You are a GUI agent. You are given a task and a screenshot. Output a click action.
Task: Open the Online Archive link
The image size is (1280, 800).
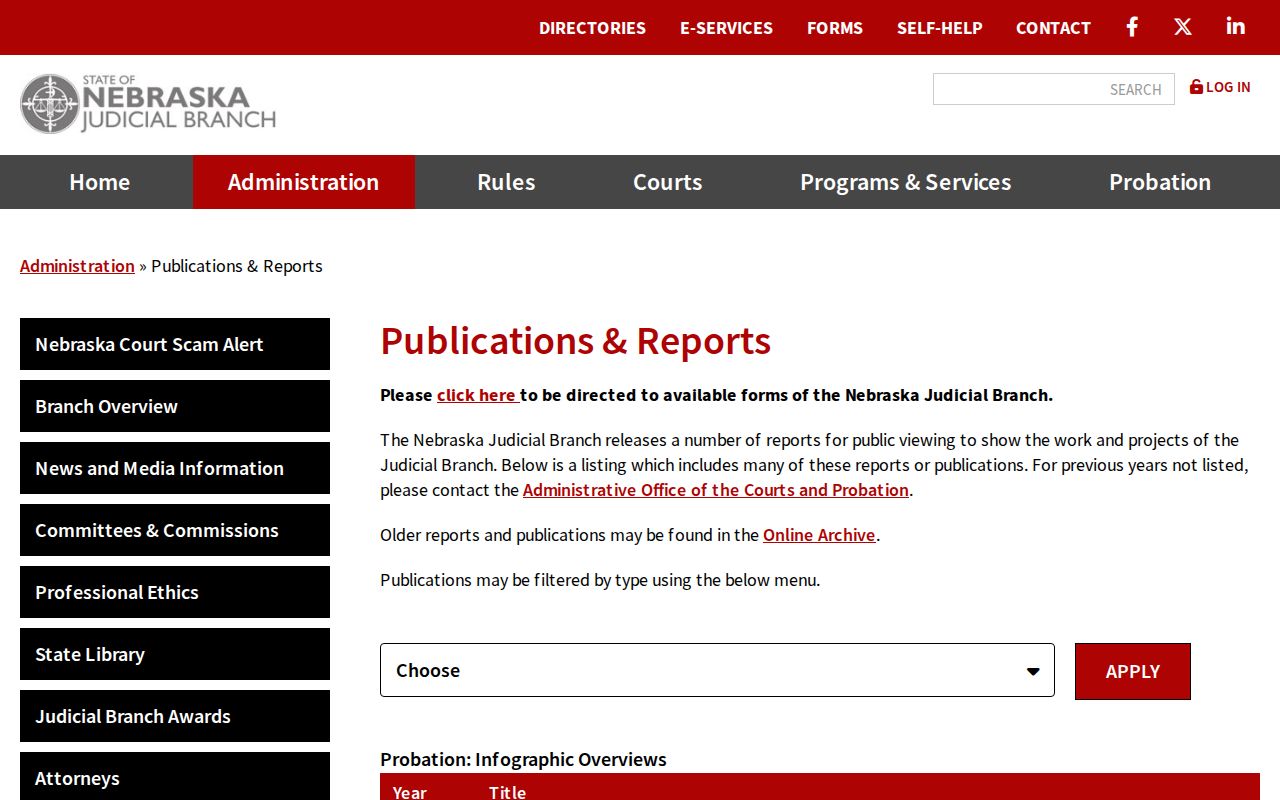click(819, 535)
